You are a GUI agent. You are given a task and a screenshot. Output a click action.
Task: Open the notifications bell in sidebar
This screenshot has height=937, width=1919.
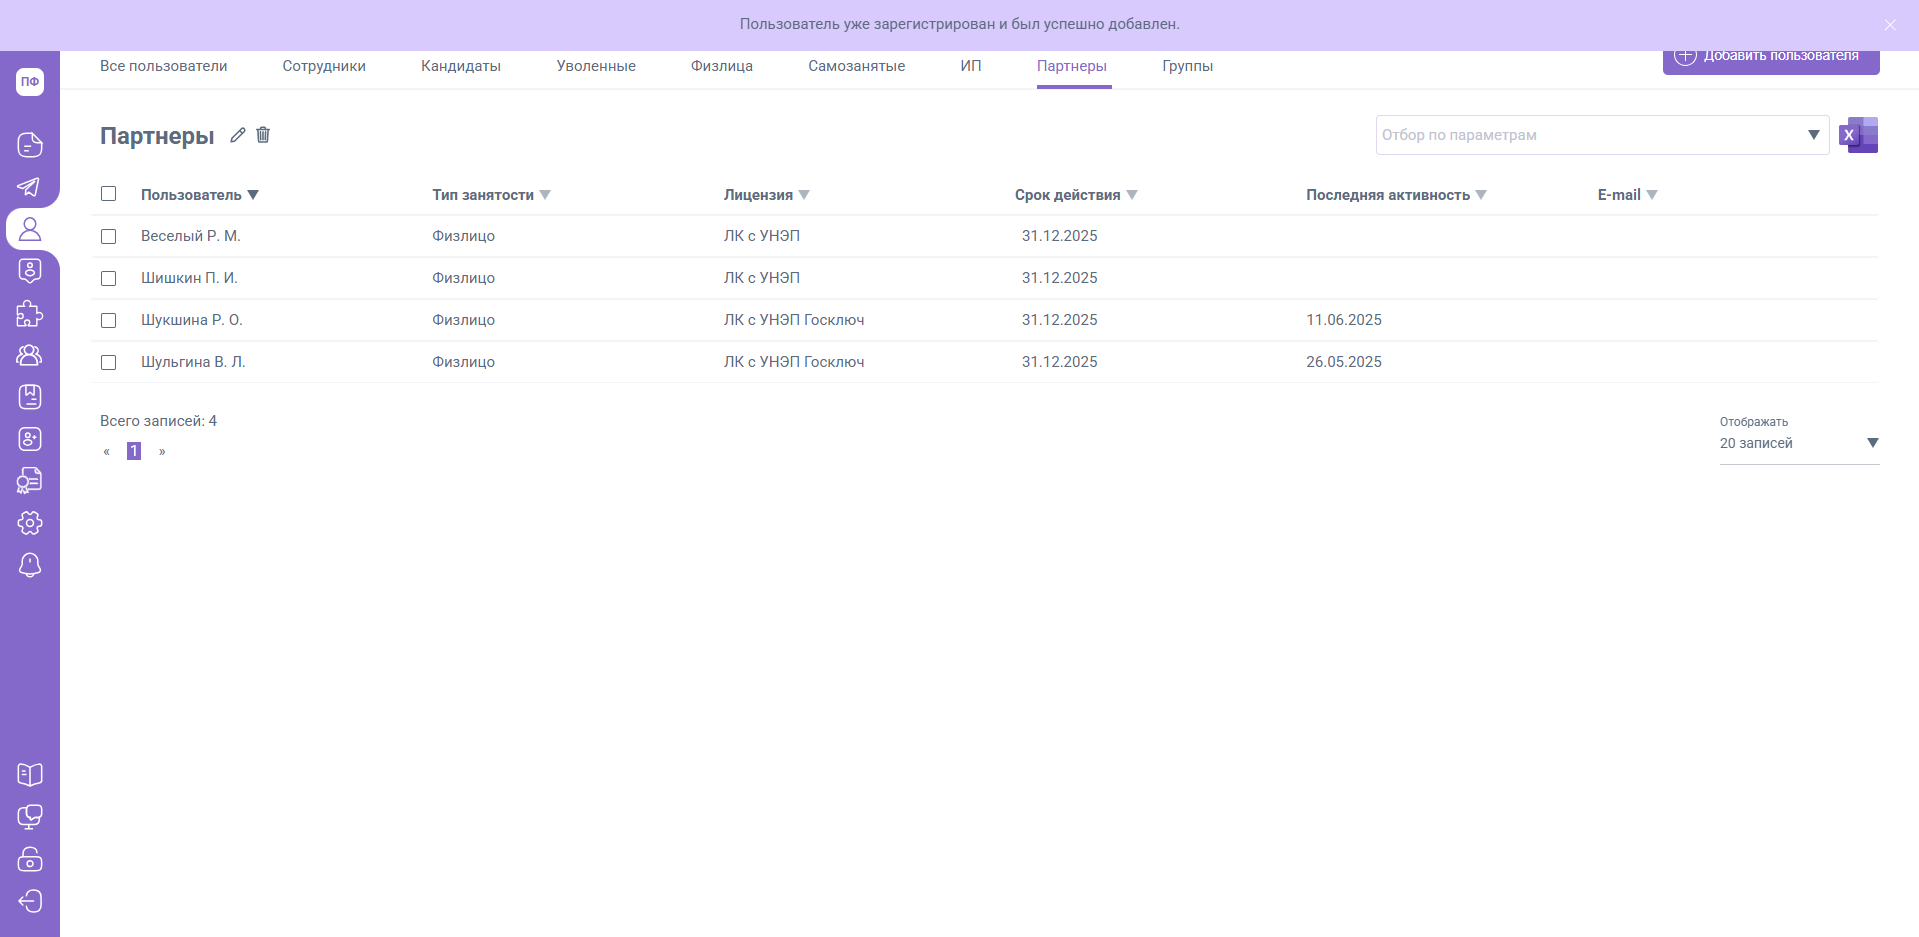click(30, 565)
